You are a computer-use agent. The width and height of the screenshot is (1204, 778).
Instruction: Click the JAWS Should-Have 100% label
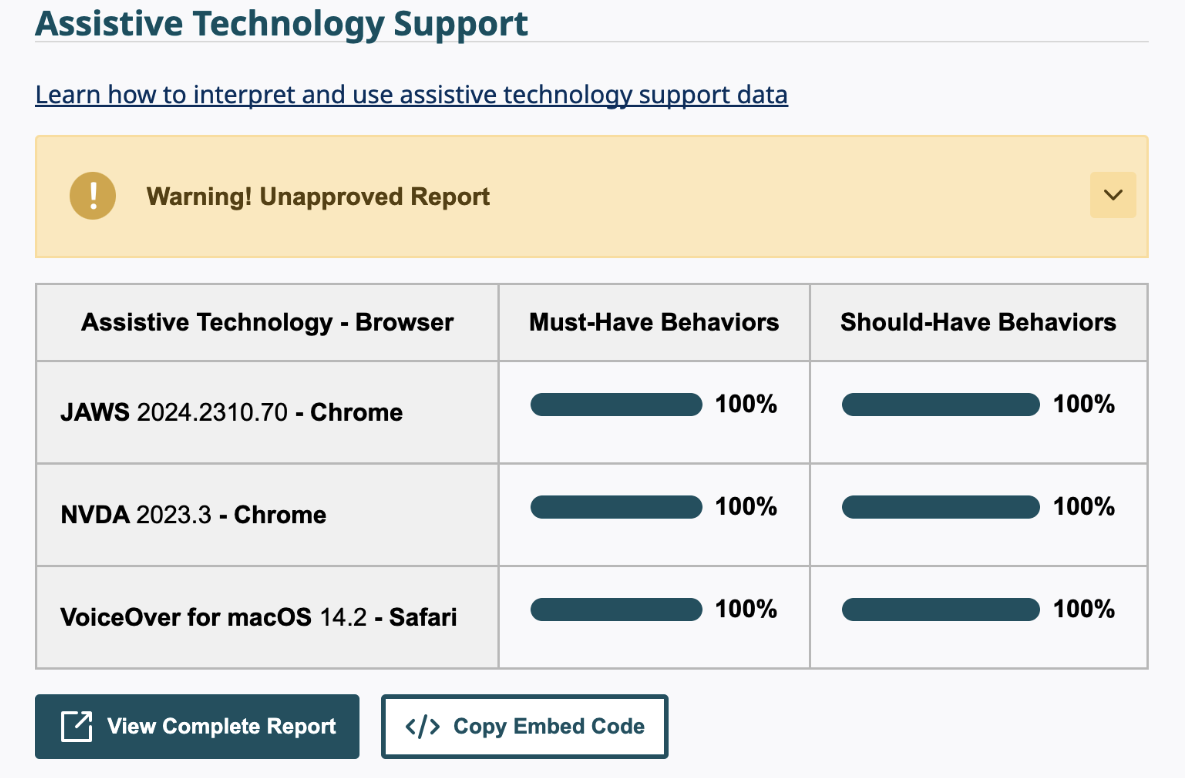tap(1083, 404)
